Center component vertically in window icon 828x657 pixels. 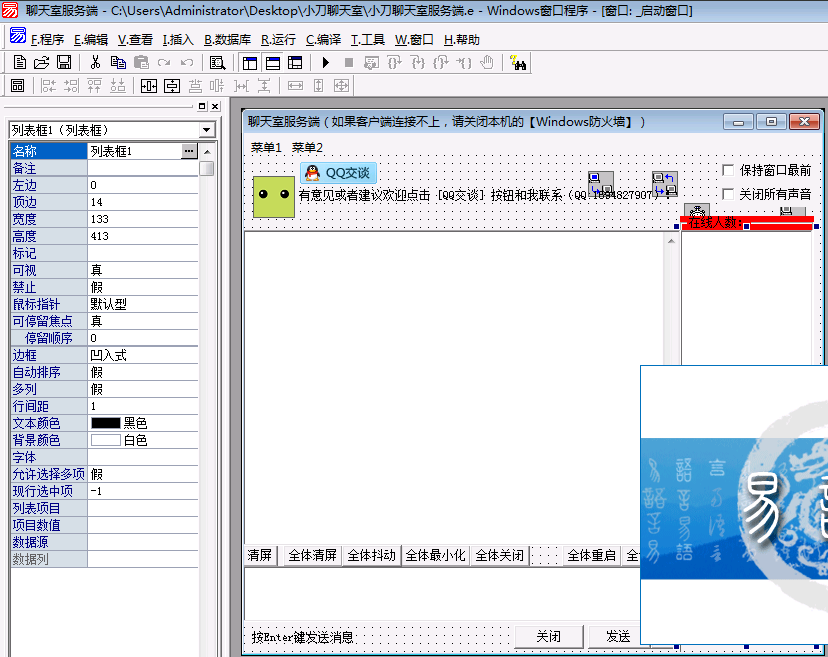[x=172, y=86]
